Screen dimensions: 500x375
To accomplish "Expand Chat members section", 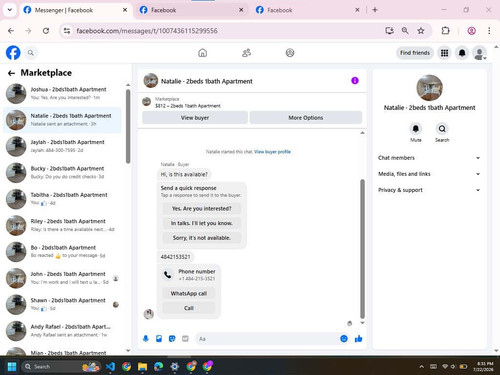I will [x=429, y=158].
